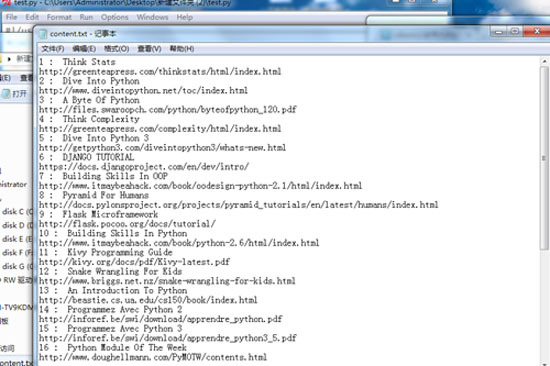Click the vertical scrollbar thumb in Notepad
Screen dimensions: 550x366
544,158
